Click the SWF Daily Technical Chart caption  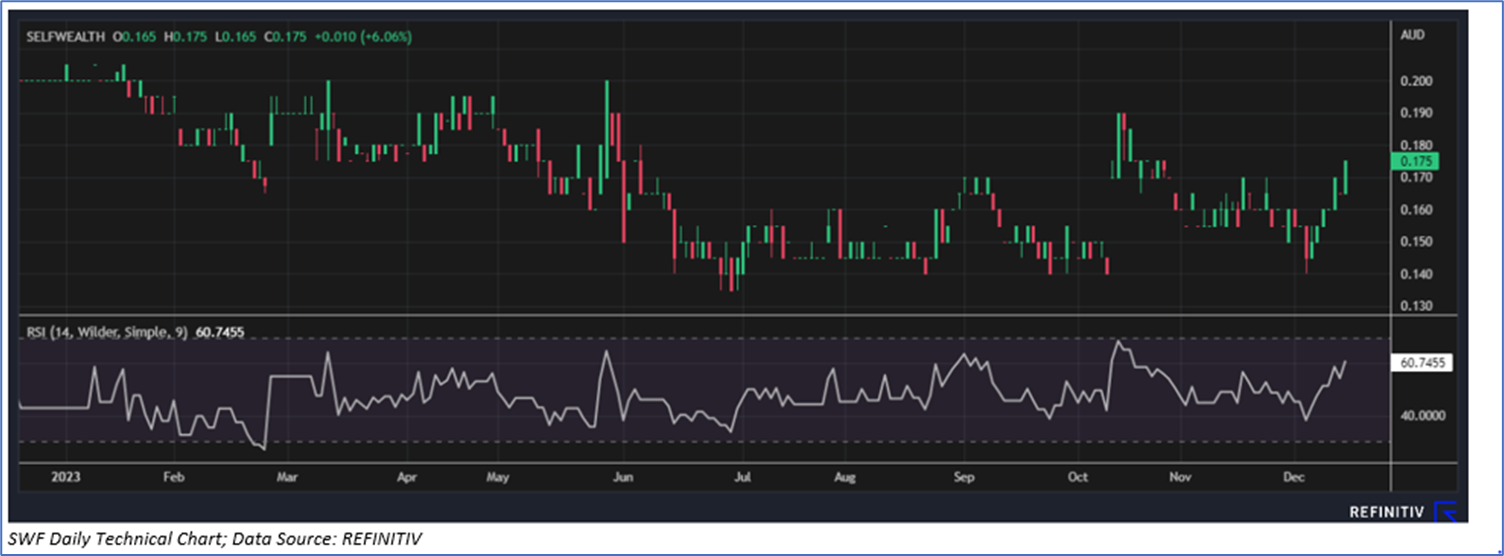pyautogui.click(x=214, y=540)
